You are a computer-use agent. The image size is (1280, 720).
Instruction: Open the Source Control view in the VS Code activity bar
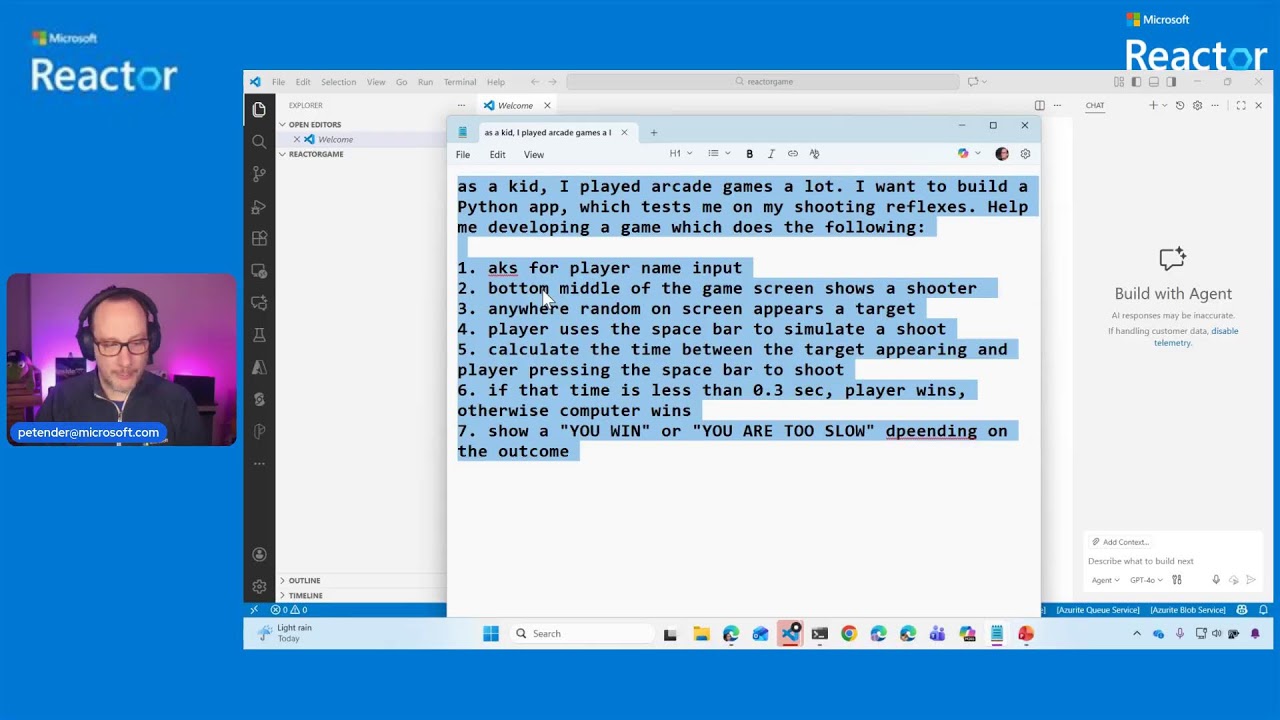pos(259,174)
